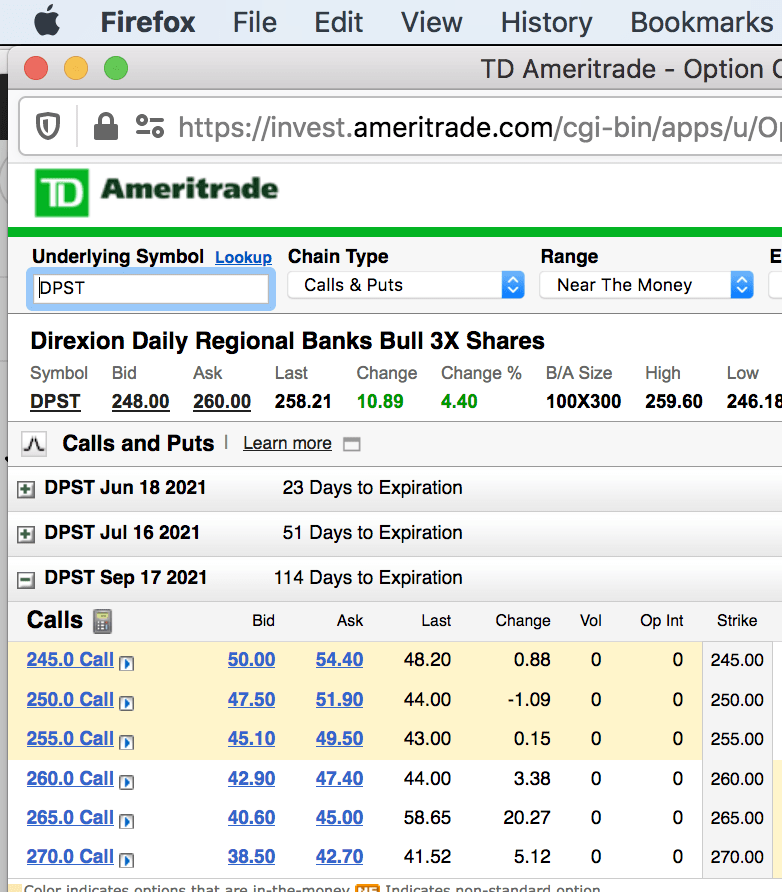Open the calculator icon next to Calls
Image resolution: width=782 pixels, height=892 pixels.
[x=102, y=621]
